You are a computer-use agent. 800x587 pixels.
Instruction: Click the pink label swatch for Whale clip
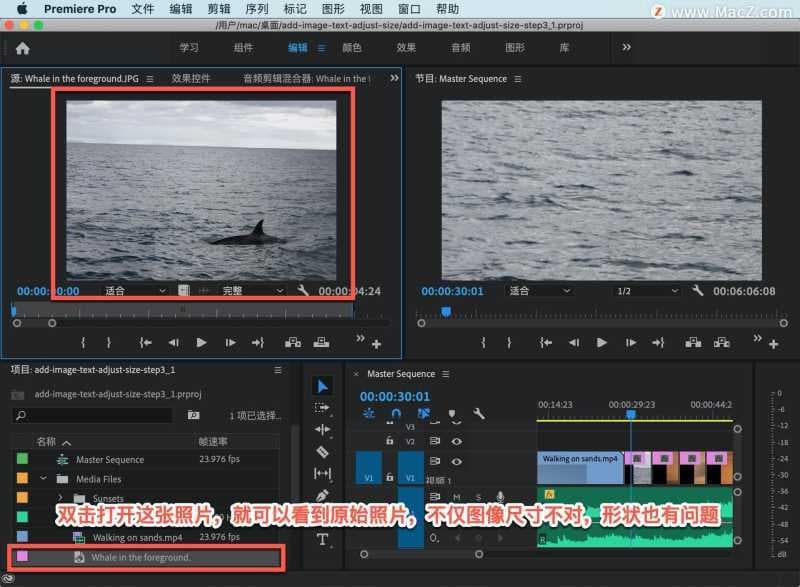[x=22, y=556]
